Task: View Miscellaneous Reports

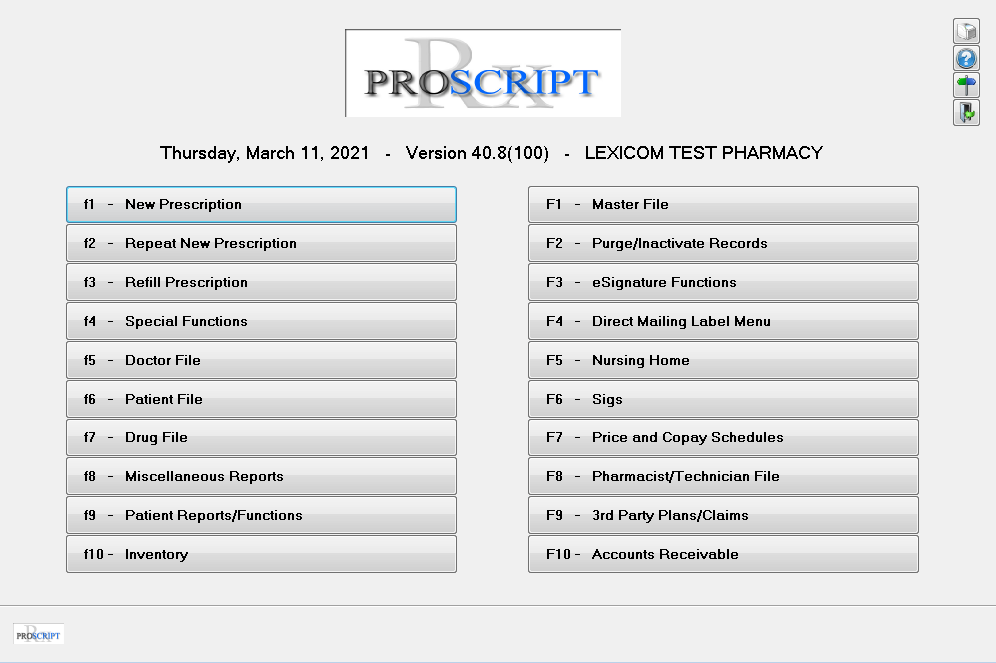Action: [260, 476]
